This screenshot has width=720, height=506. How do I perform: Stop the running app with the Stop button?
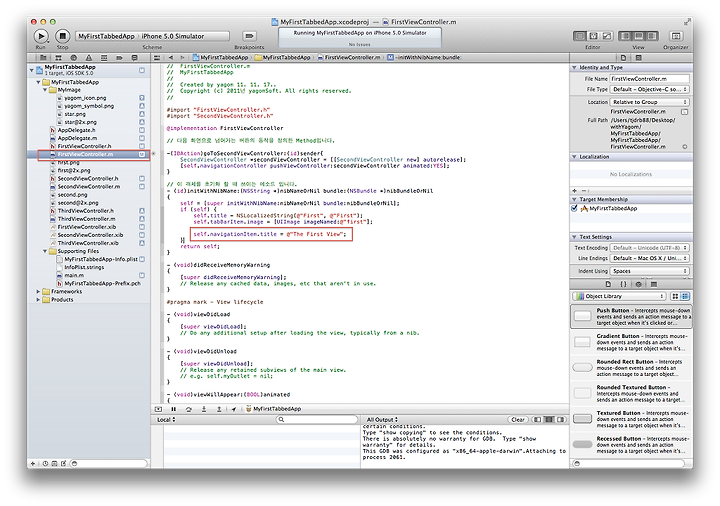point(62,36)
